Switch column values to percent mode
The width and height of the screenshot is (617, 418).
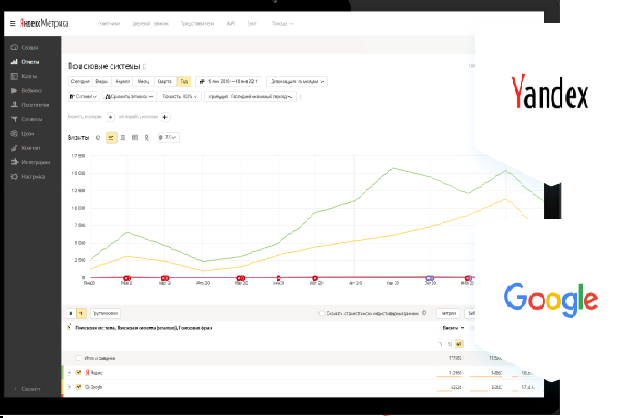(449, 344)
